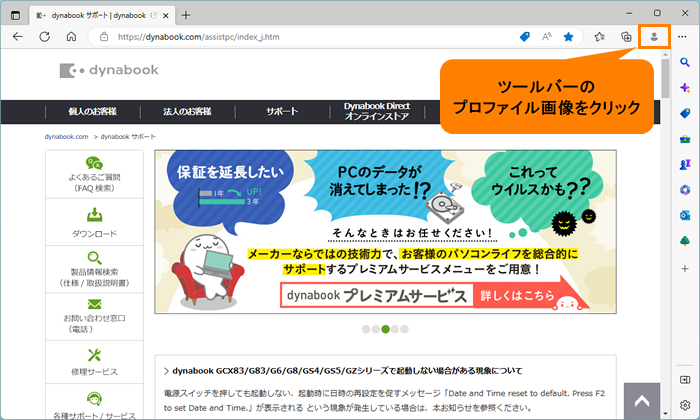Select the active green carousel dot
Screen dimensions: 700x420
(x=385, y=329)
